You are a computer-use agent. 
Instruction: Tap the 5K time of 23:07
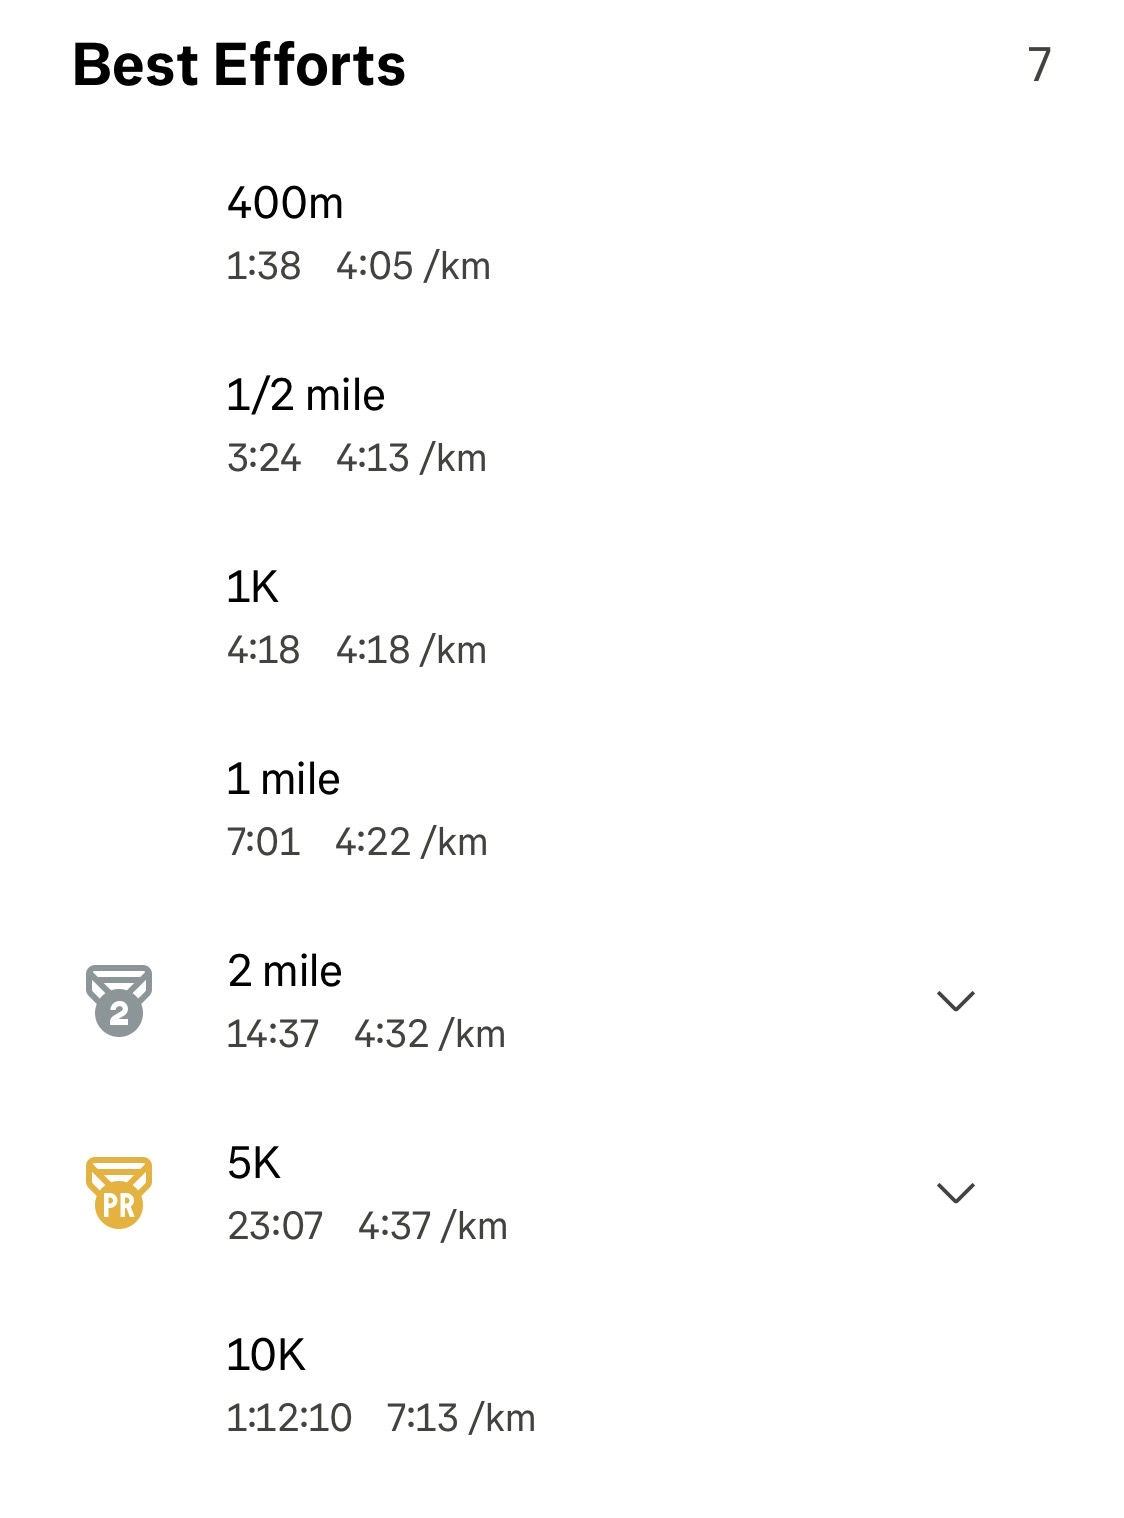coord(275,1226)
